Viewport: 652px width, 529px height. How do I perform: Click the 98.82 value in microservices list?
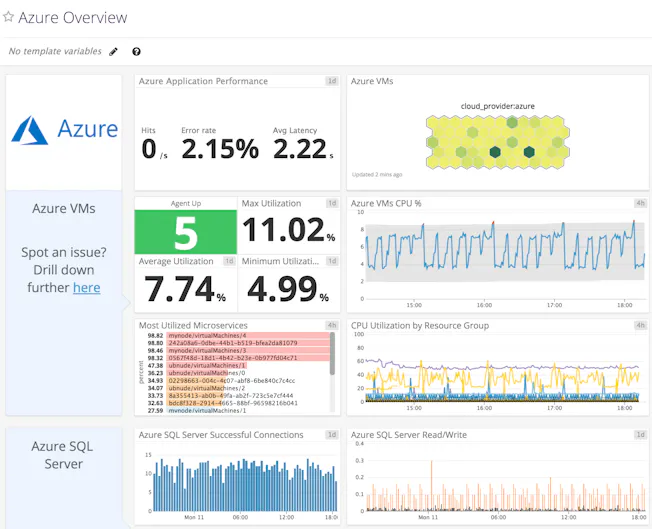(x=155, y=336)
